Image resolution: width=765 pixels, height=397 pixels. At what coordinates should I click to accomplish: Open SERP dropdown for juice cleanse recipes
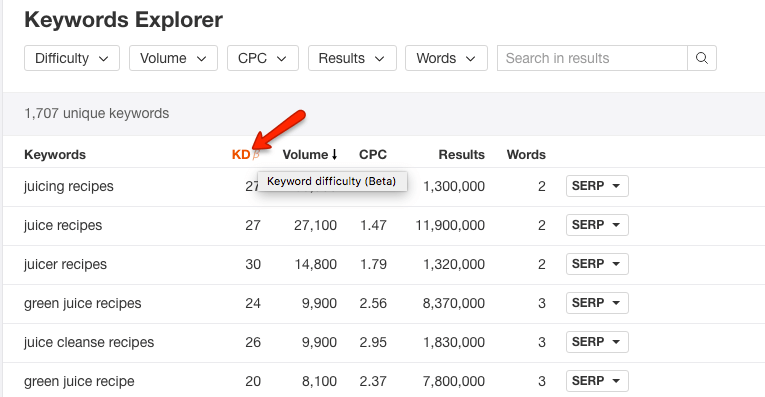(597, 342)
